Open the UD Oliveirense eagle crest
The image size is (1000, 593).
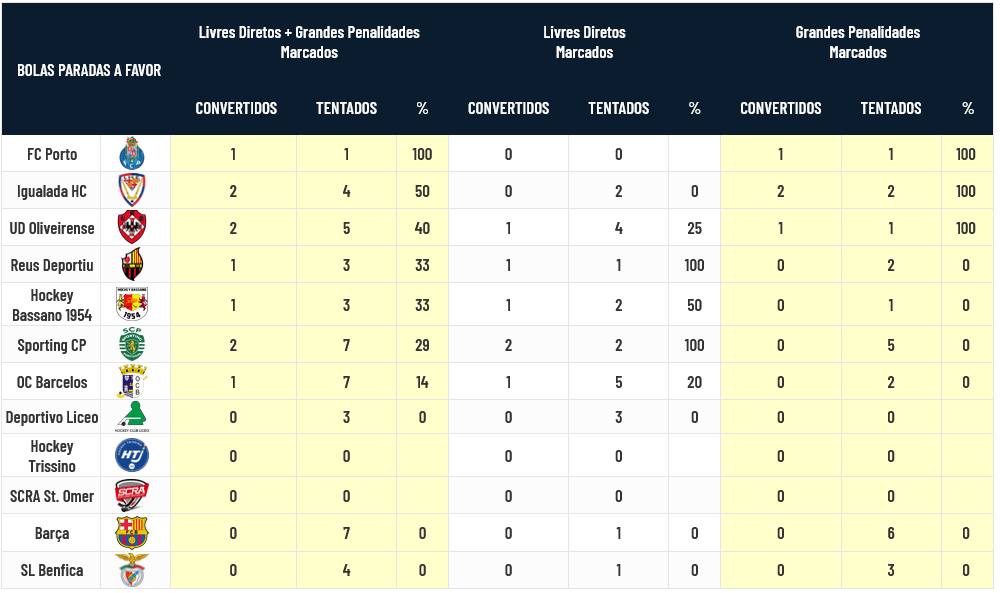[x=132, y=228]
